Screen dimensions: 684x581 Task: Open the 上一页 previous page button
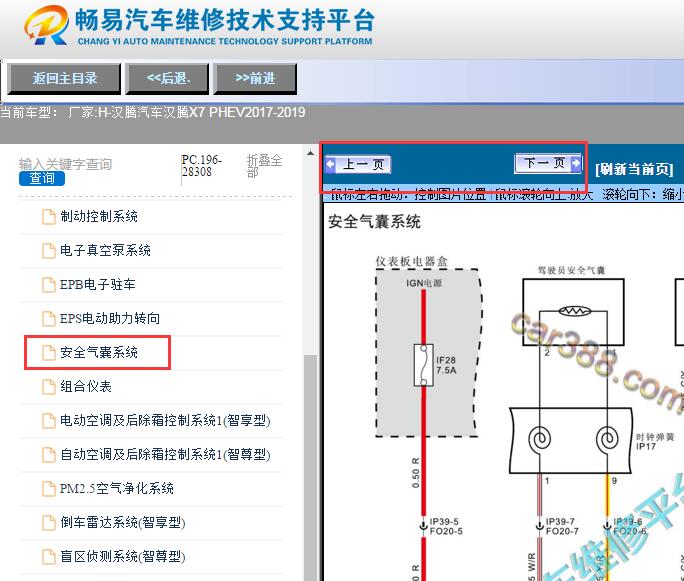(x=358, y=164)
